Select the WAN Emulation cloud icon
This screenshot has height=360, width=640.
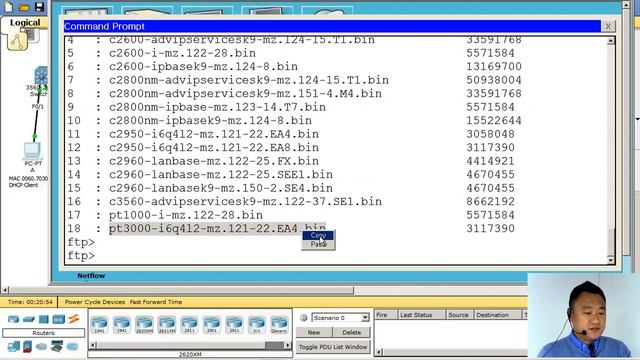(x=41, y=347)
